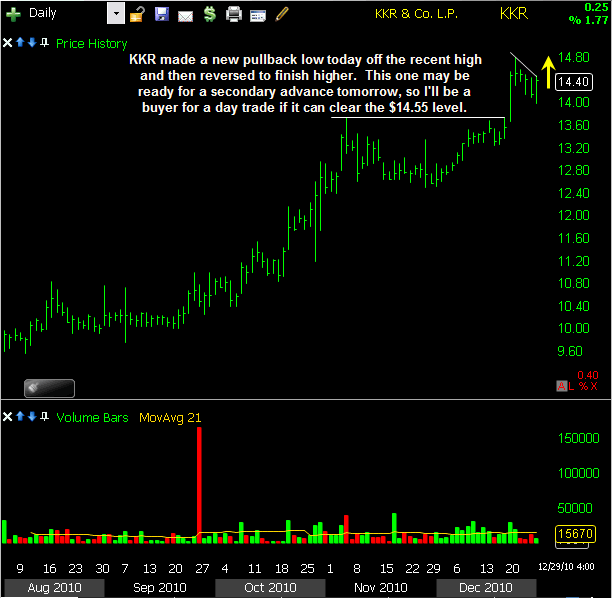This screenshot has width=612, height=598.
Task: Click the 14.40 current price box
Action: pos(573,82)
